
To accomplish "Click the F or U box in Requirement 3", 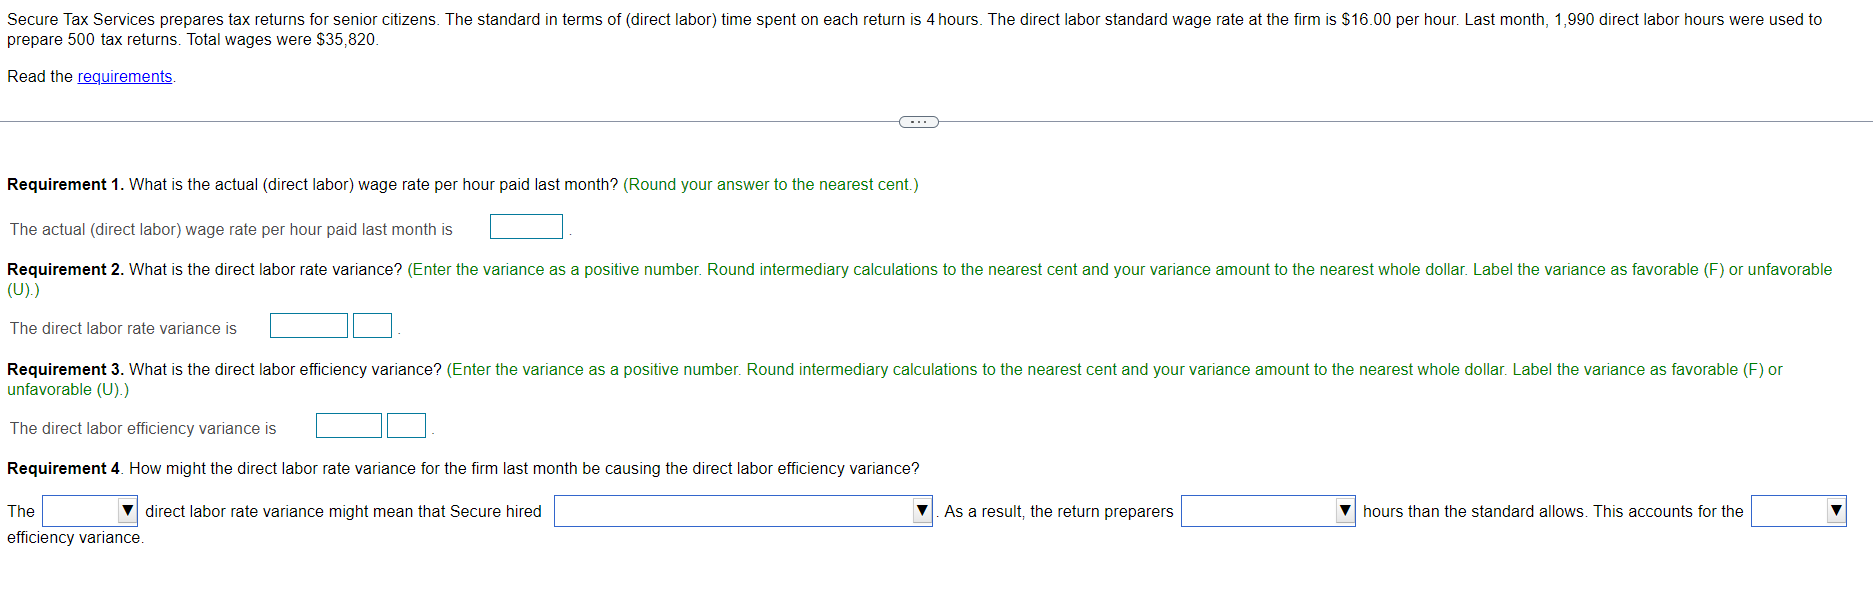I will coord(406,425).
